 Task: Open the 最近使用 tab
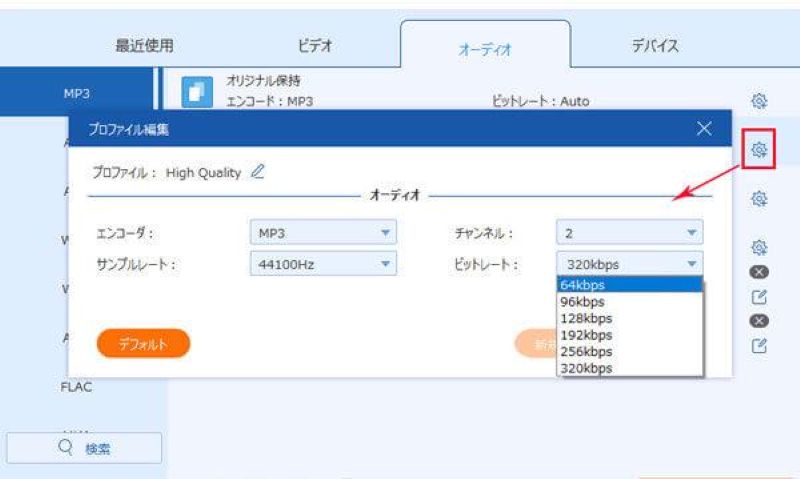click(144, 45)
